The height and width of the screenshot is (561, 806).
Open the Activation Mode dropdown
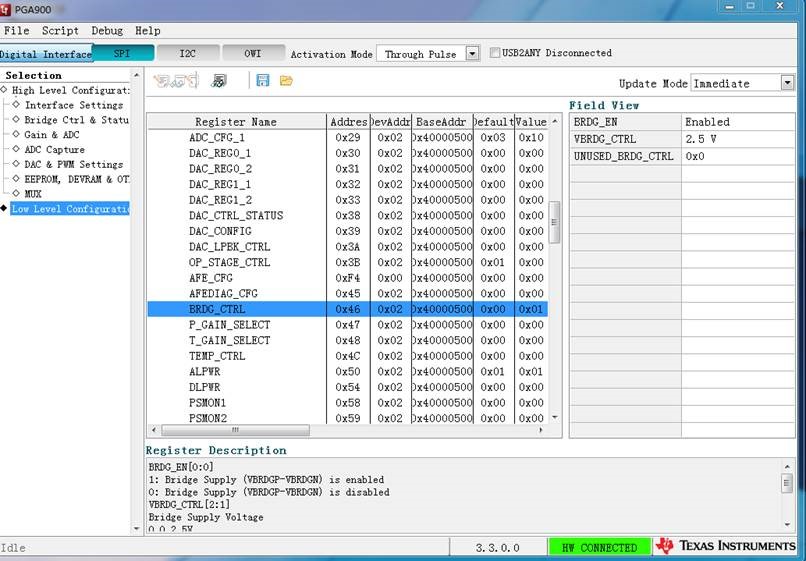tap(472, 53)
